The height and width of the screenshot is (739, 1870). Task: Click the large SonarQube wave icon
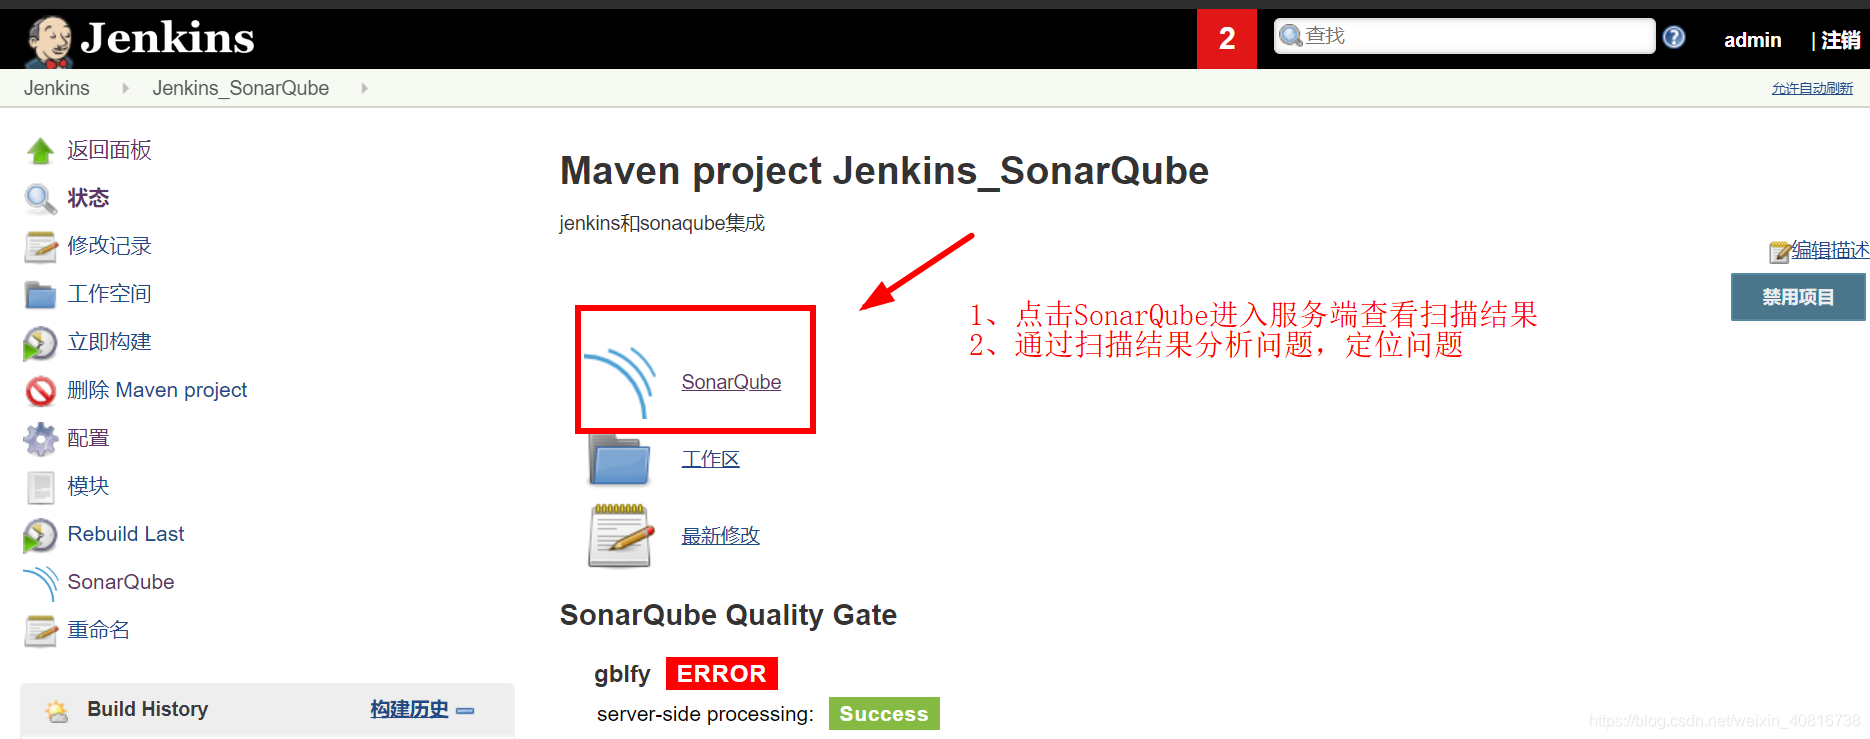[x=620, y=382]
